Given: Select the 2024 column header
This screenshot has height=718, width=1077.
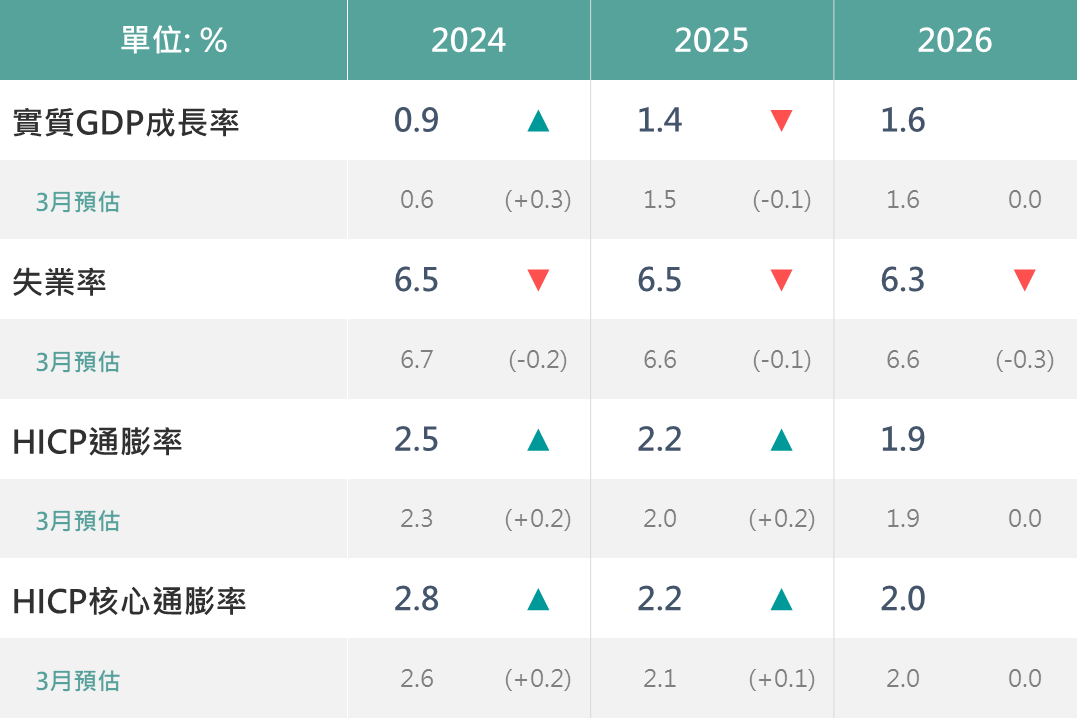Looking at the screenshot, I should tap(468, 40).
